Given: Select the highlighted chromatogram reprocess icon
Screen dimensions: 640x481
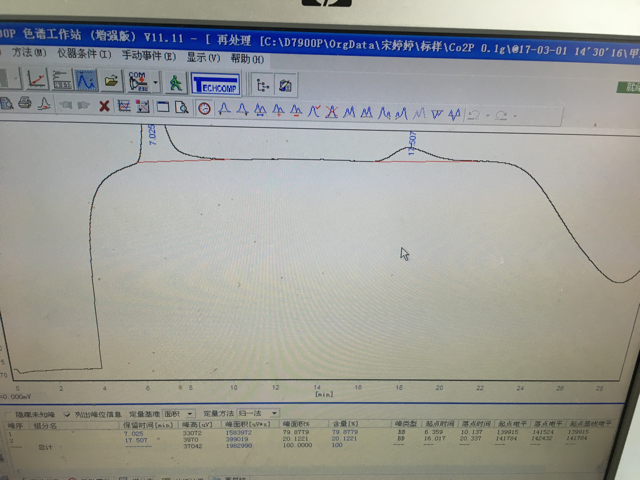Looking at the screenshot, I should click(86, 80).
